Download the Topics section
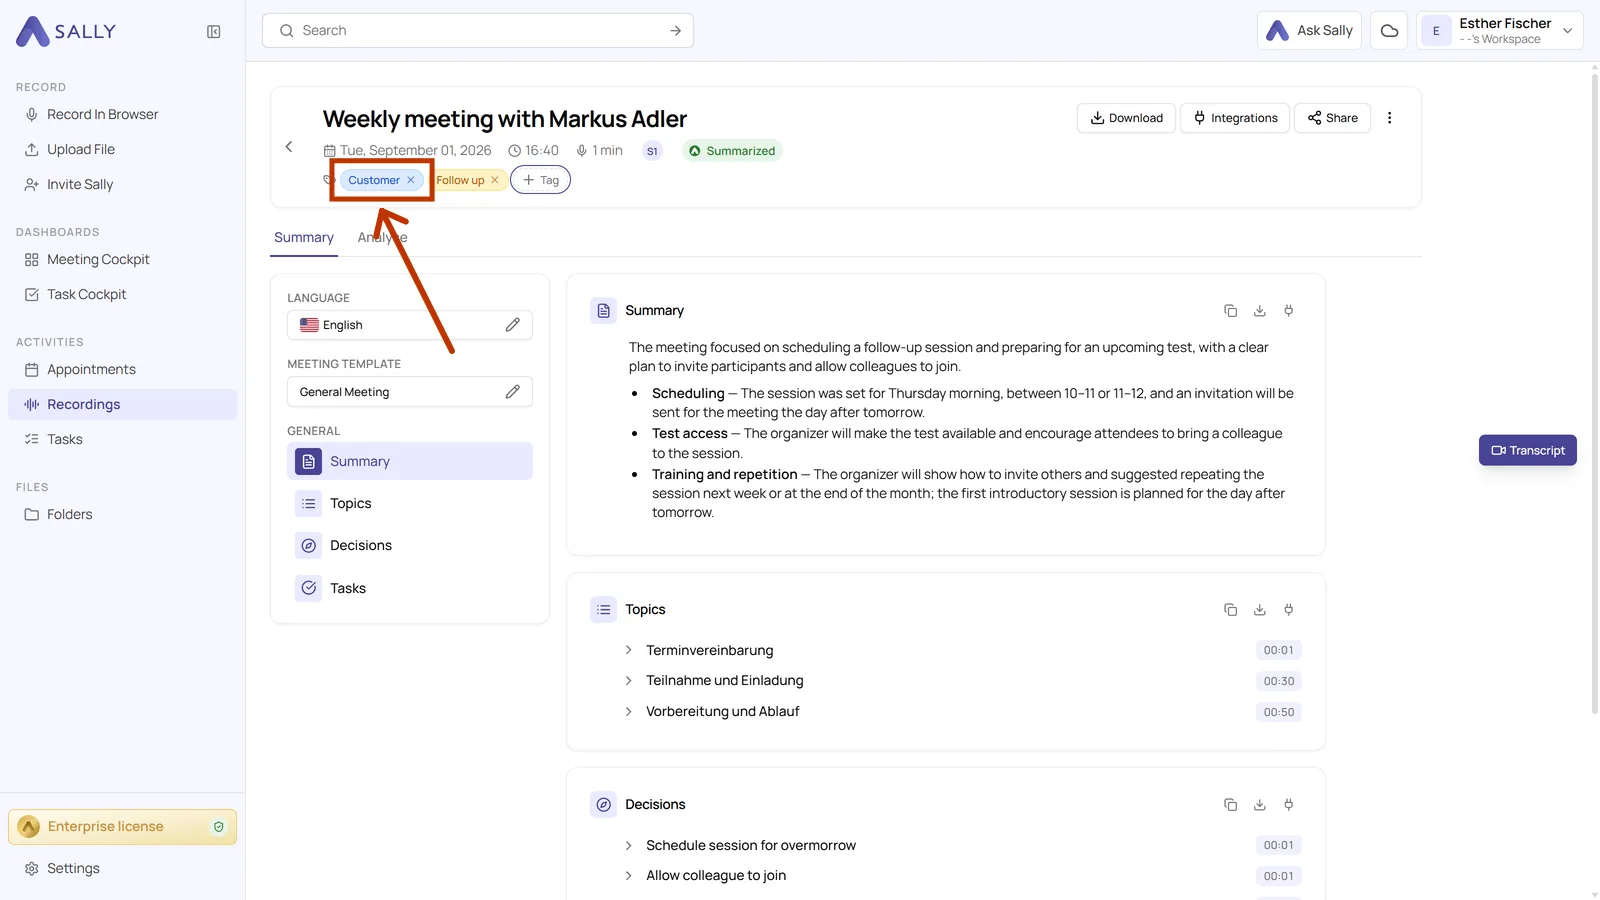 point(1259,610)
